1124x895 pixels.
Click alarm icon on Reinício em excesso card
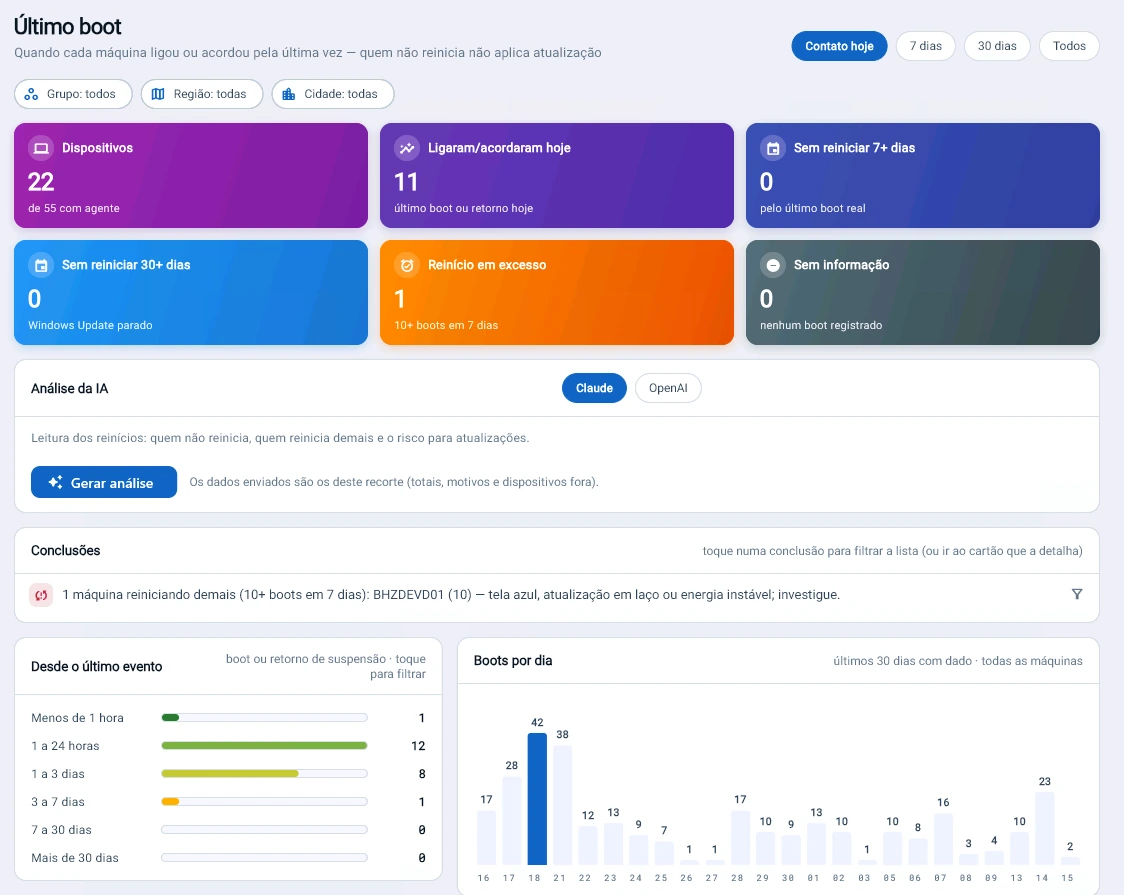[407, 265]
